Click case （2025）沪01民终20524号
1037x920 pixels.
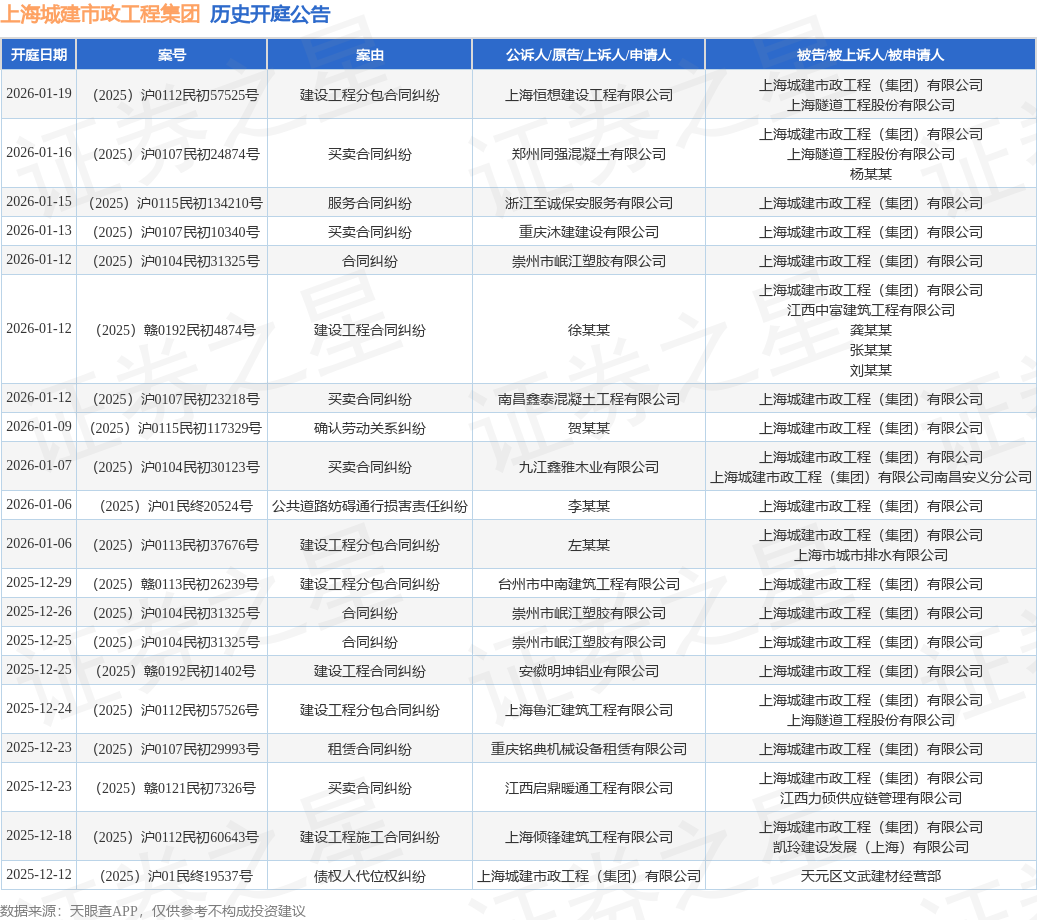(175, 505)
